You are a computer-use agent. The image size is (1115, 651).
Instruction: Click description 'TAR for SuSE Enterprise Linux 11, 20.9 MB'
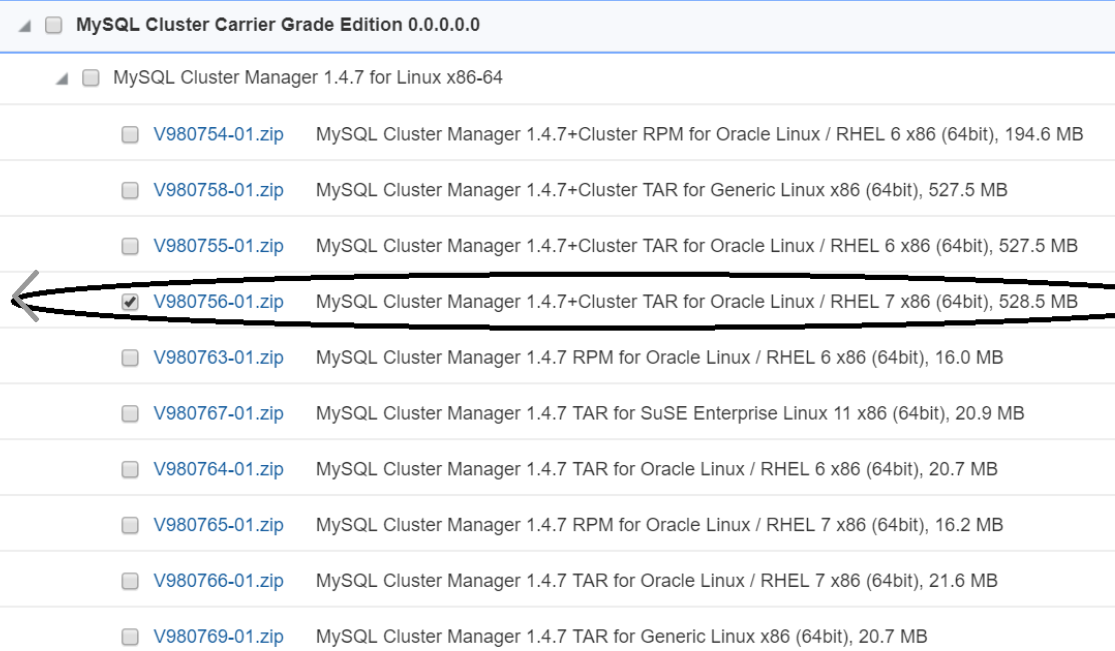[670, 413]
